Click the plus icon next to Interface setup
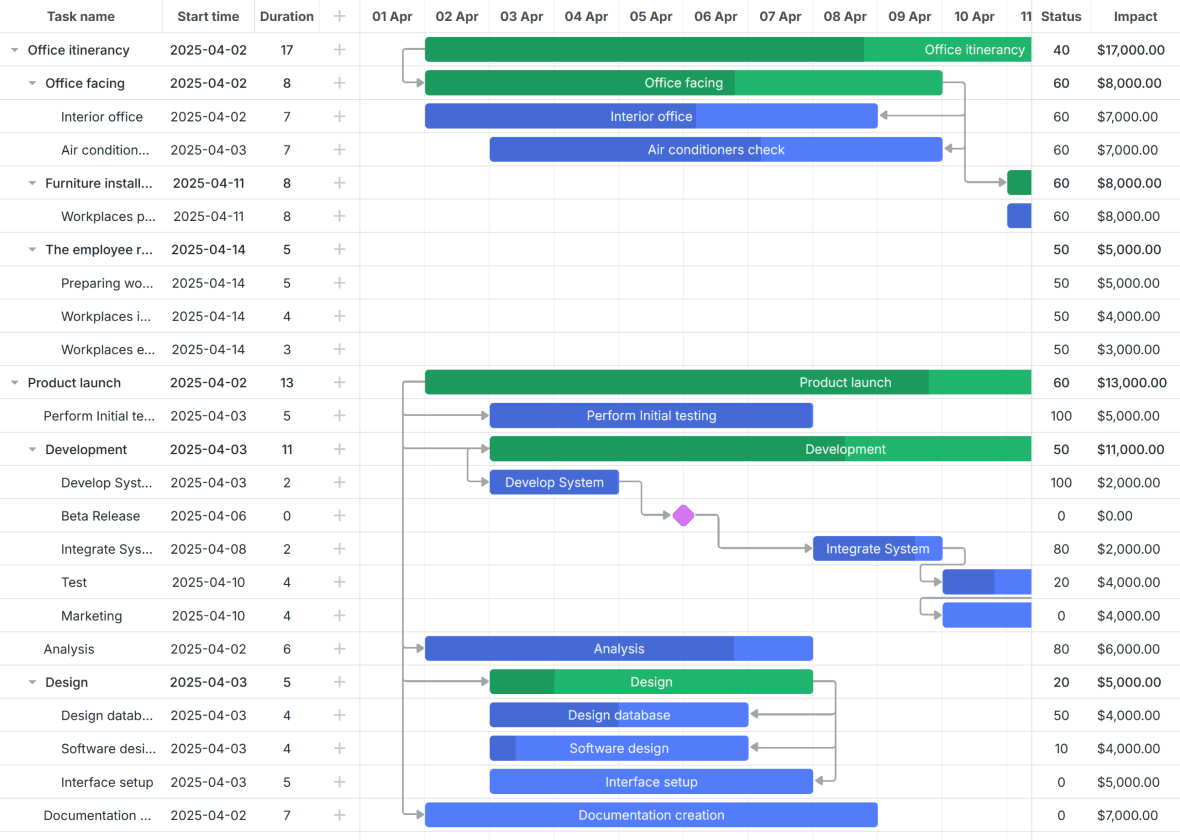 click(x=339, y=782)
